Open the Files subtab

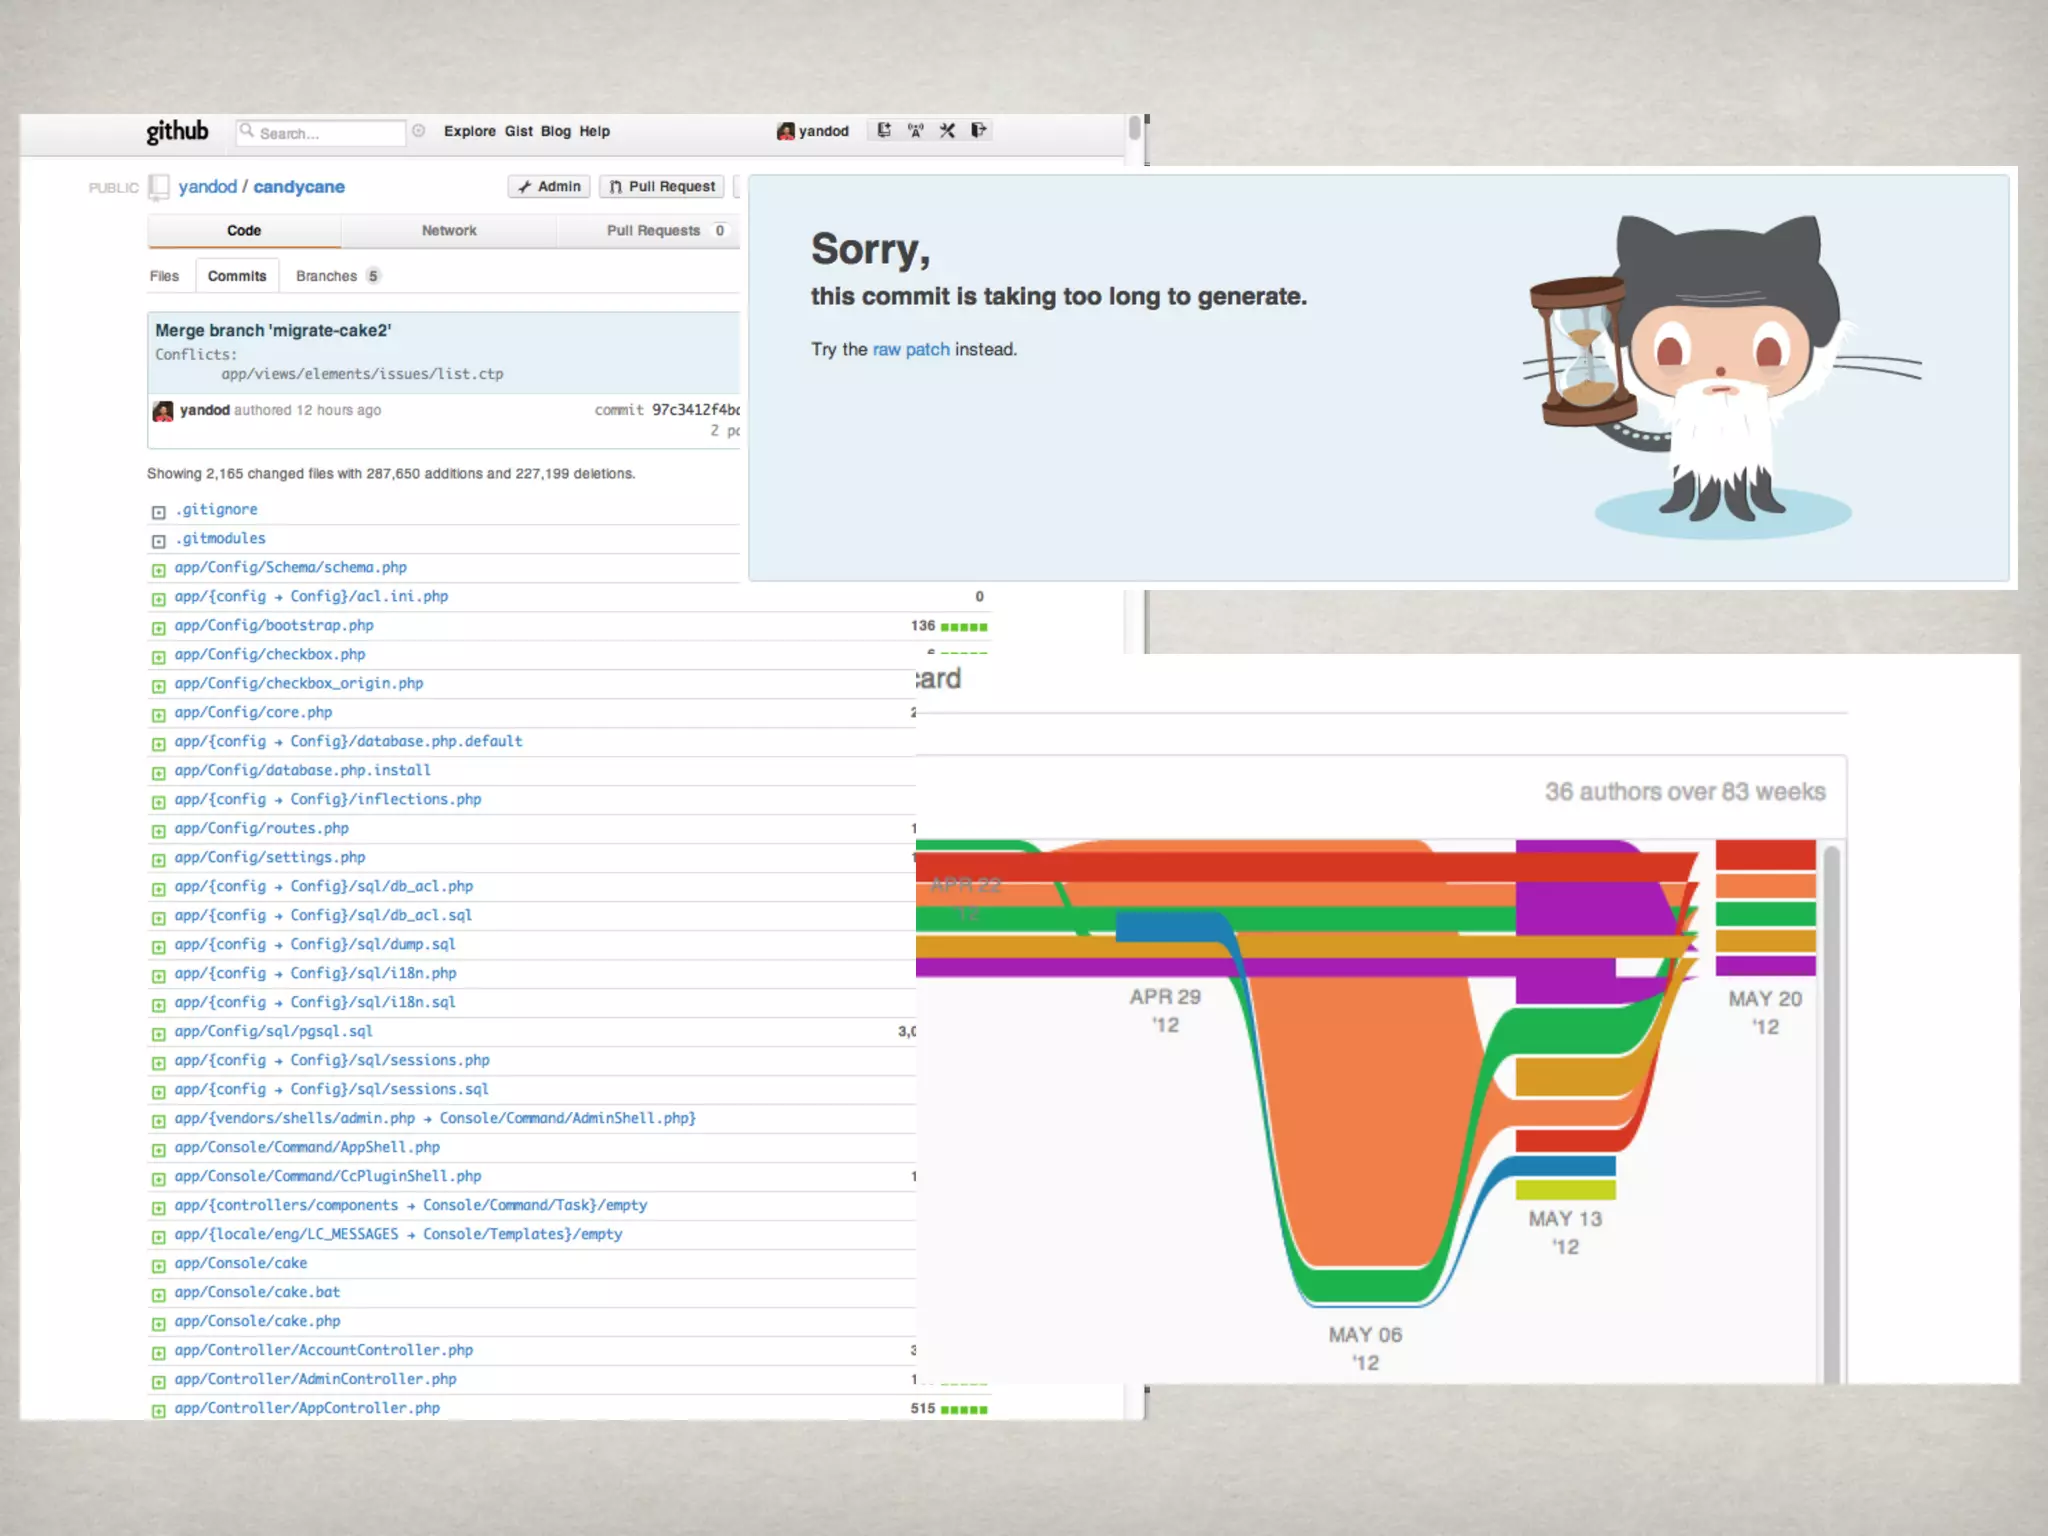tap(164, 276)
